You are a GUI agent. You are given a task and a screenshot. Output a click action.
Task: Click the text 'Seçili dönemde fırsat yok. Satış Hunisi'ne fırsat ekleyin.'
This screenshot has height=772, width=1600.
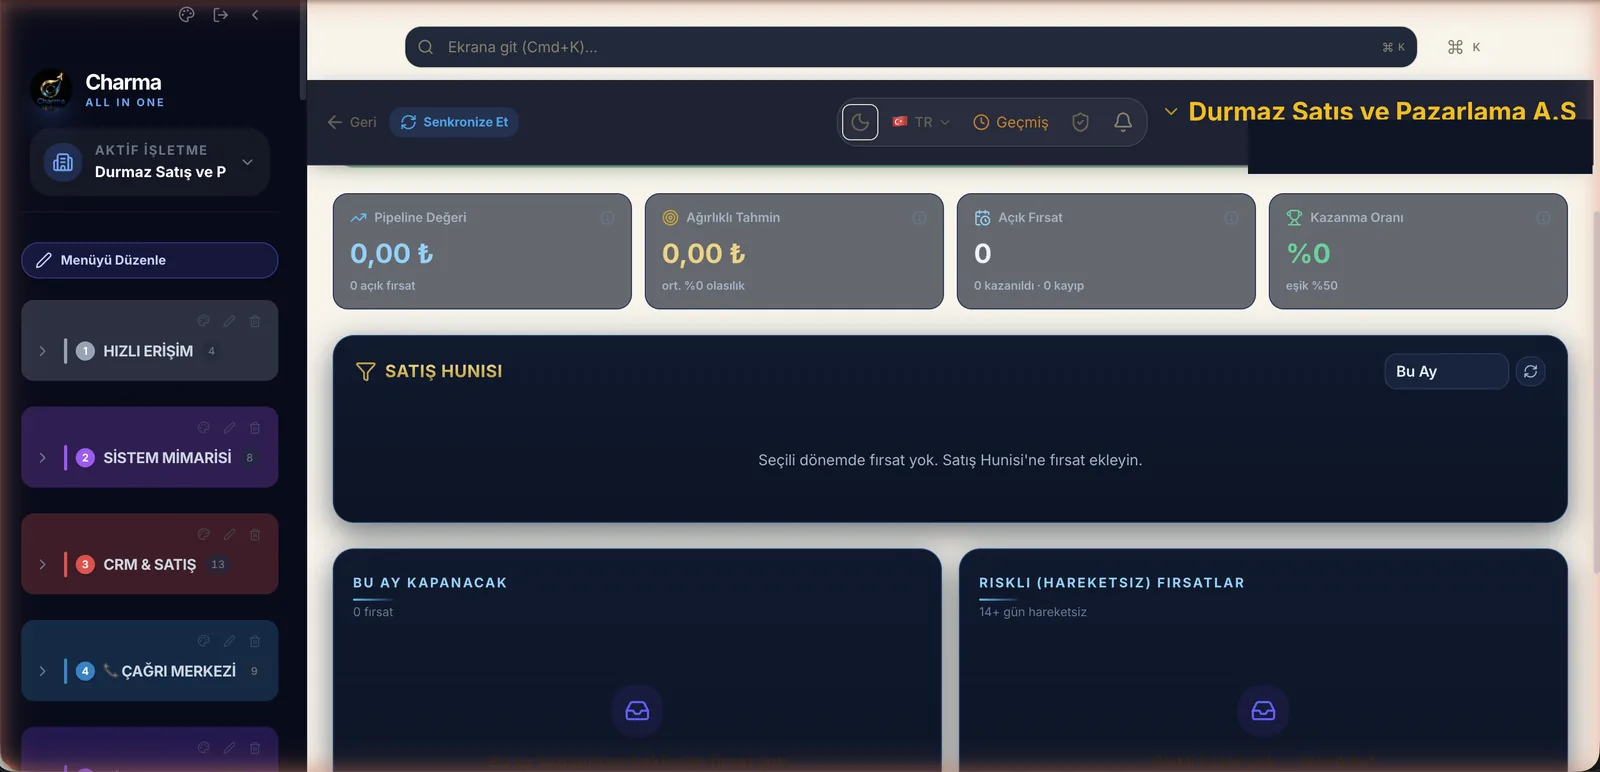(x=950, y=460)
